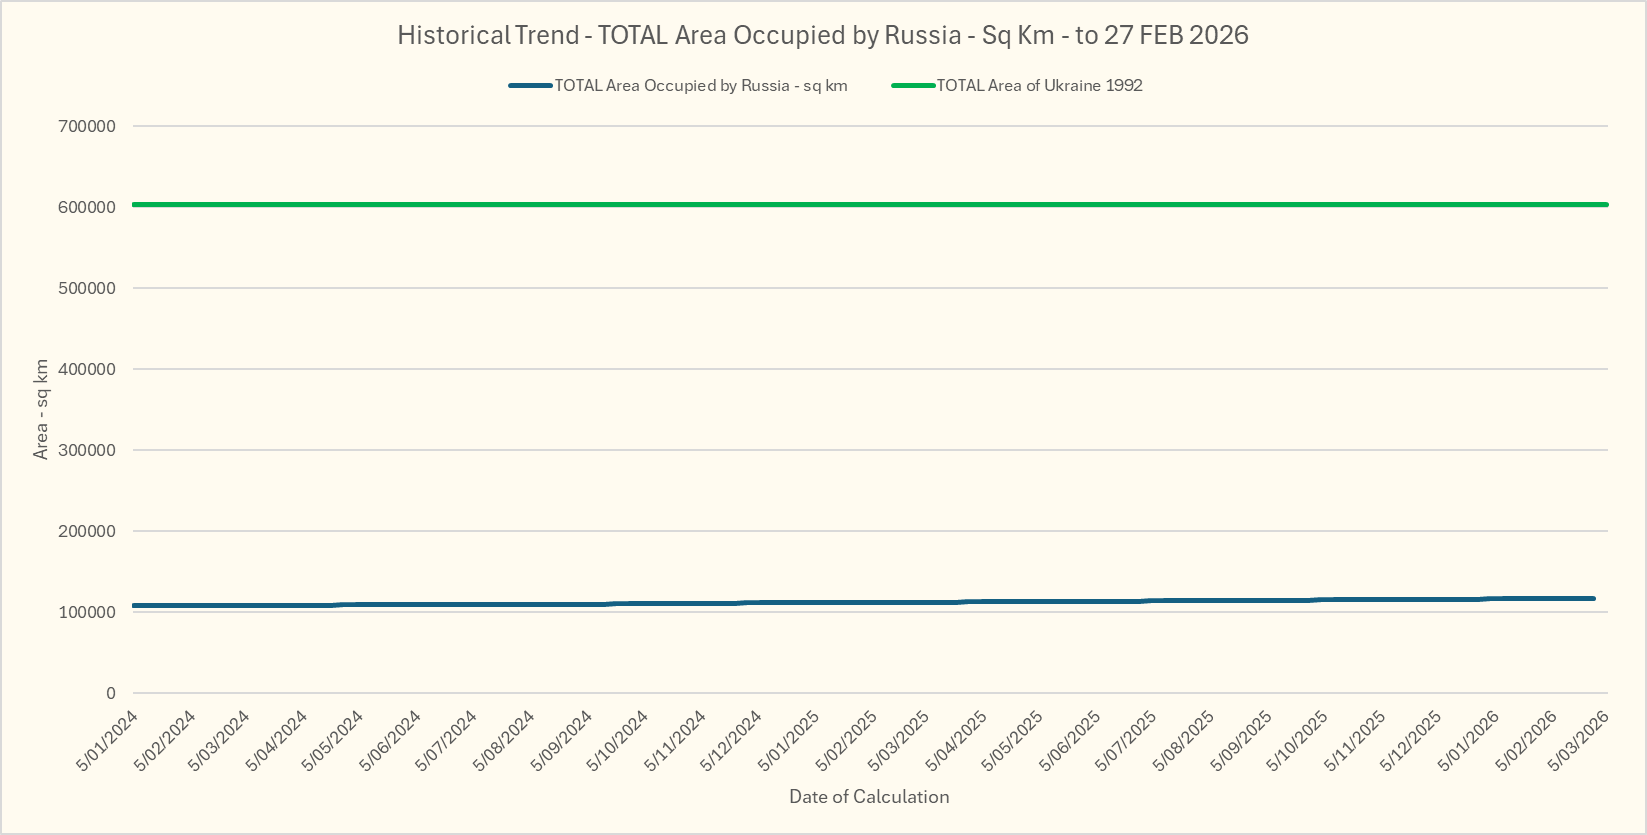This screenshot has height=835, width=1647.
Task: Select the 5/01/2024 date label
Action: click(x=108, y=741)
